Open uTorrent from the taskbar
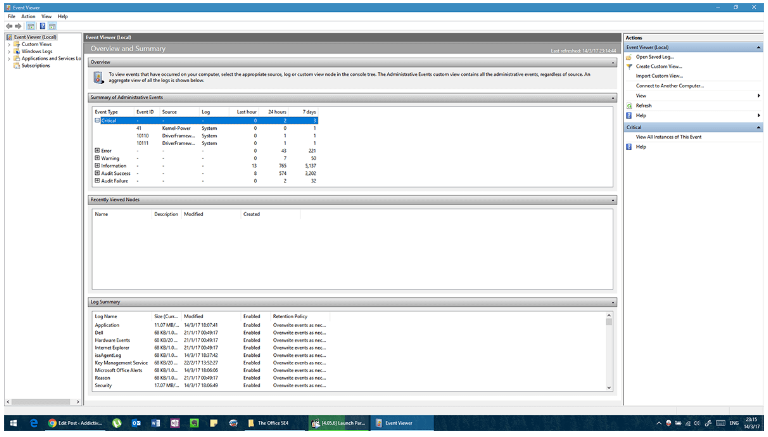 (x=117, y=423)
